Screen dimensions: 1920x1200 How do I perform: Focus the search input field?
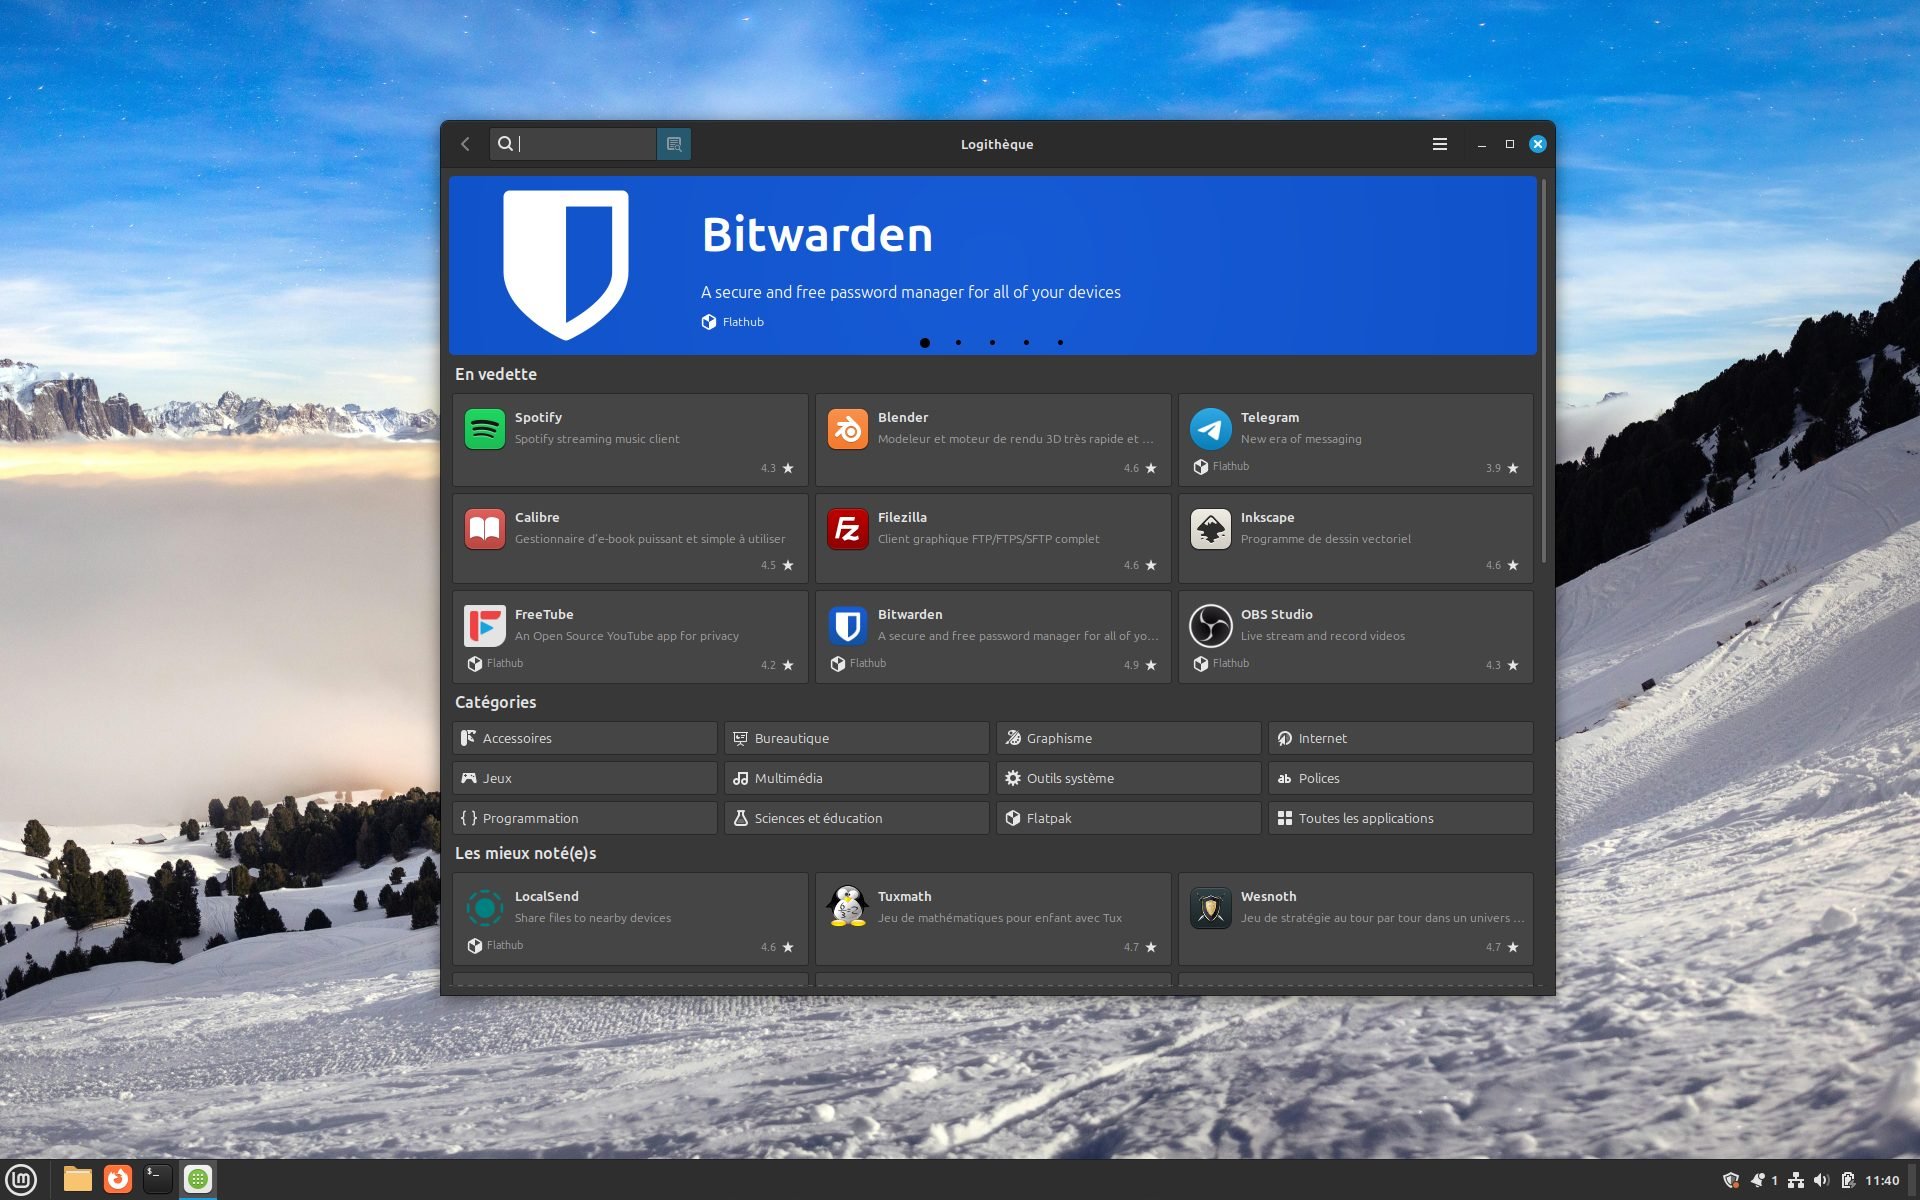point(573,144)
